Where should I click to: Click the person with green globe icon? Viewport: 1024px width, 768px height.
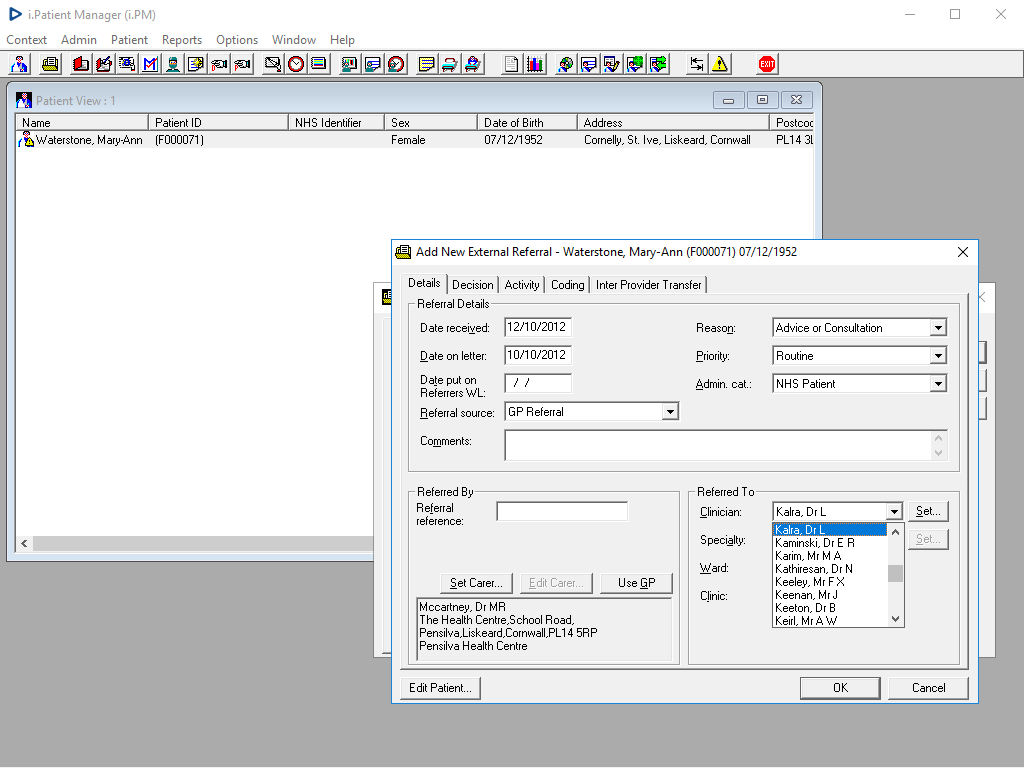(x=635, y=64)
